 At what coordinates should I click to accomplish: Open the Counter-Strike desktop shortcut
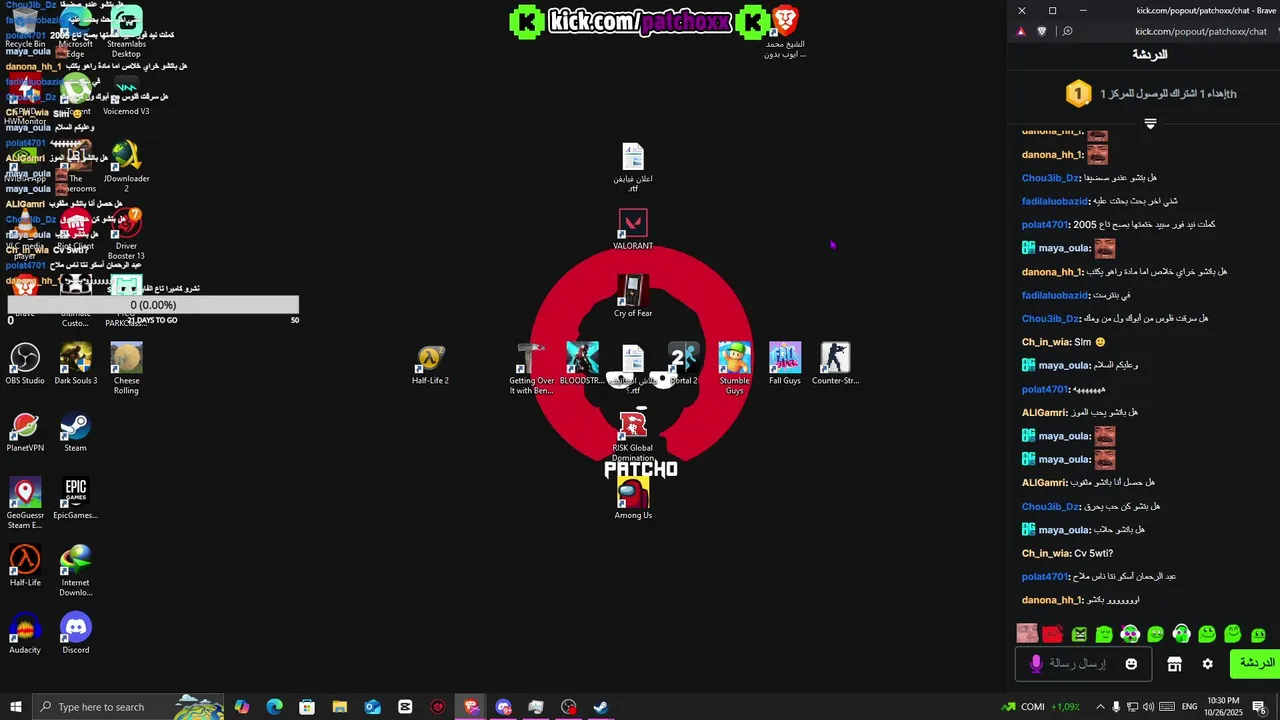[x=835, y=364]
